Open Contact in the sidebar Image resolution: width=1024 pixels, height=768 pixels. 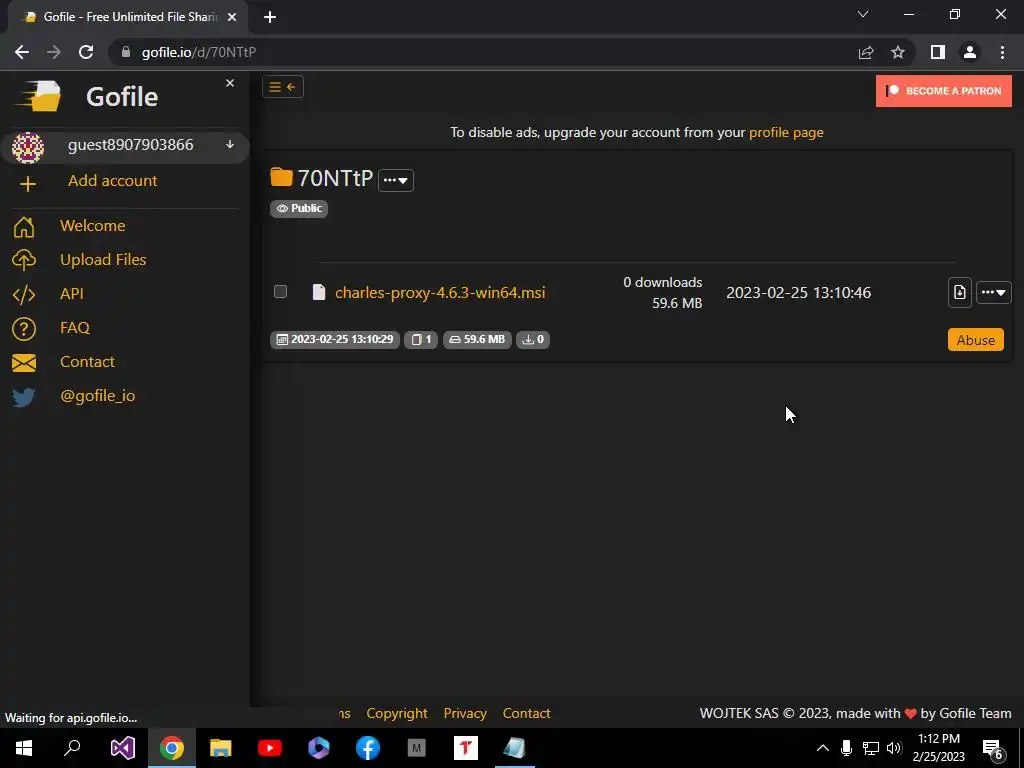[x=87, y=361]
